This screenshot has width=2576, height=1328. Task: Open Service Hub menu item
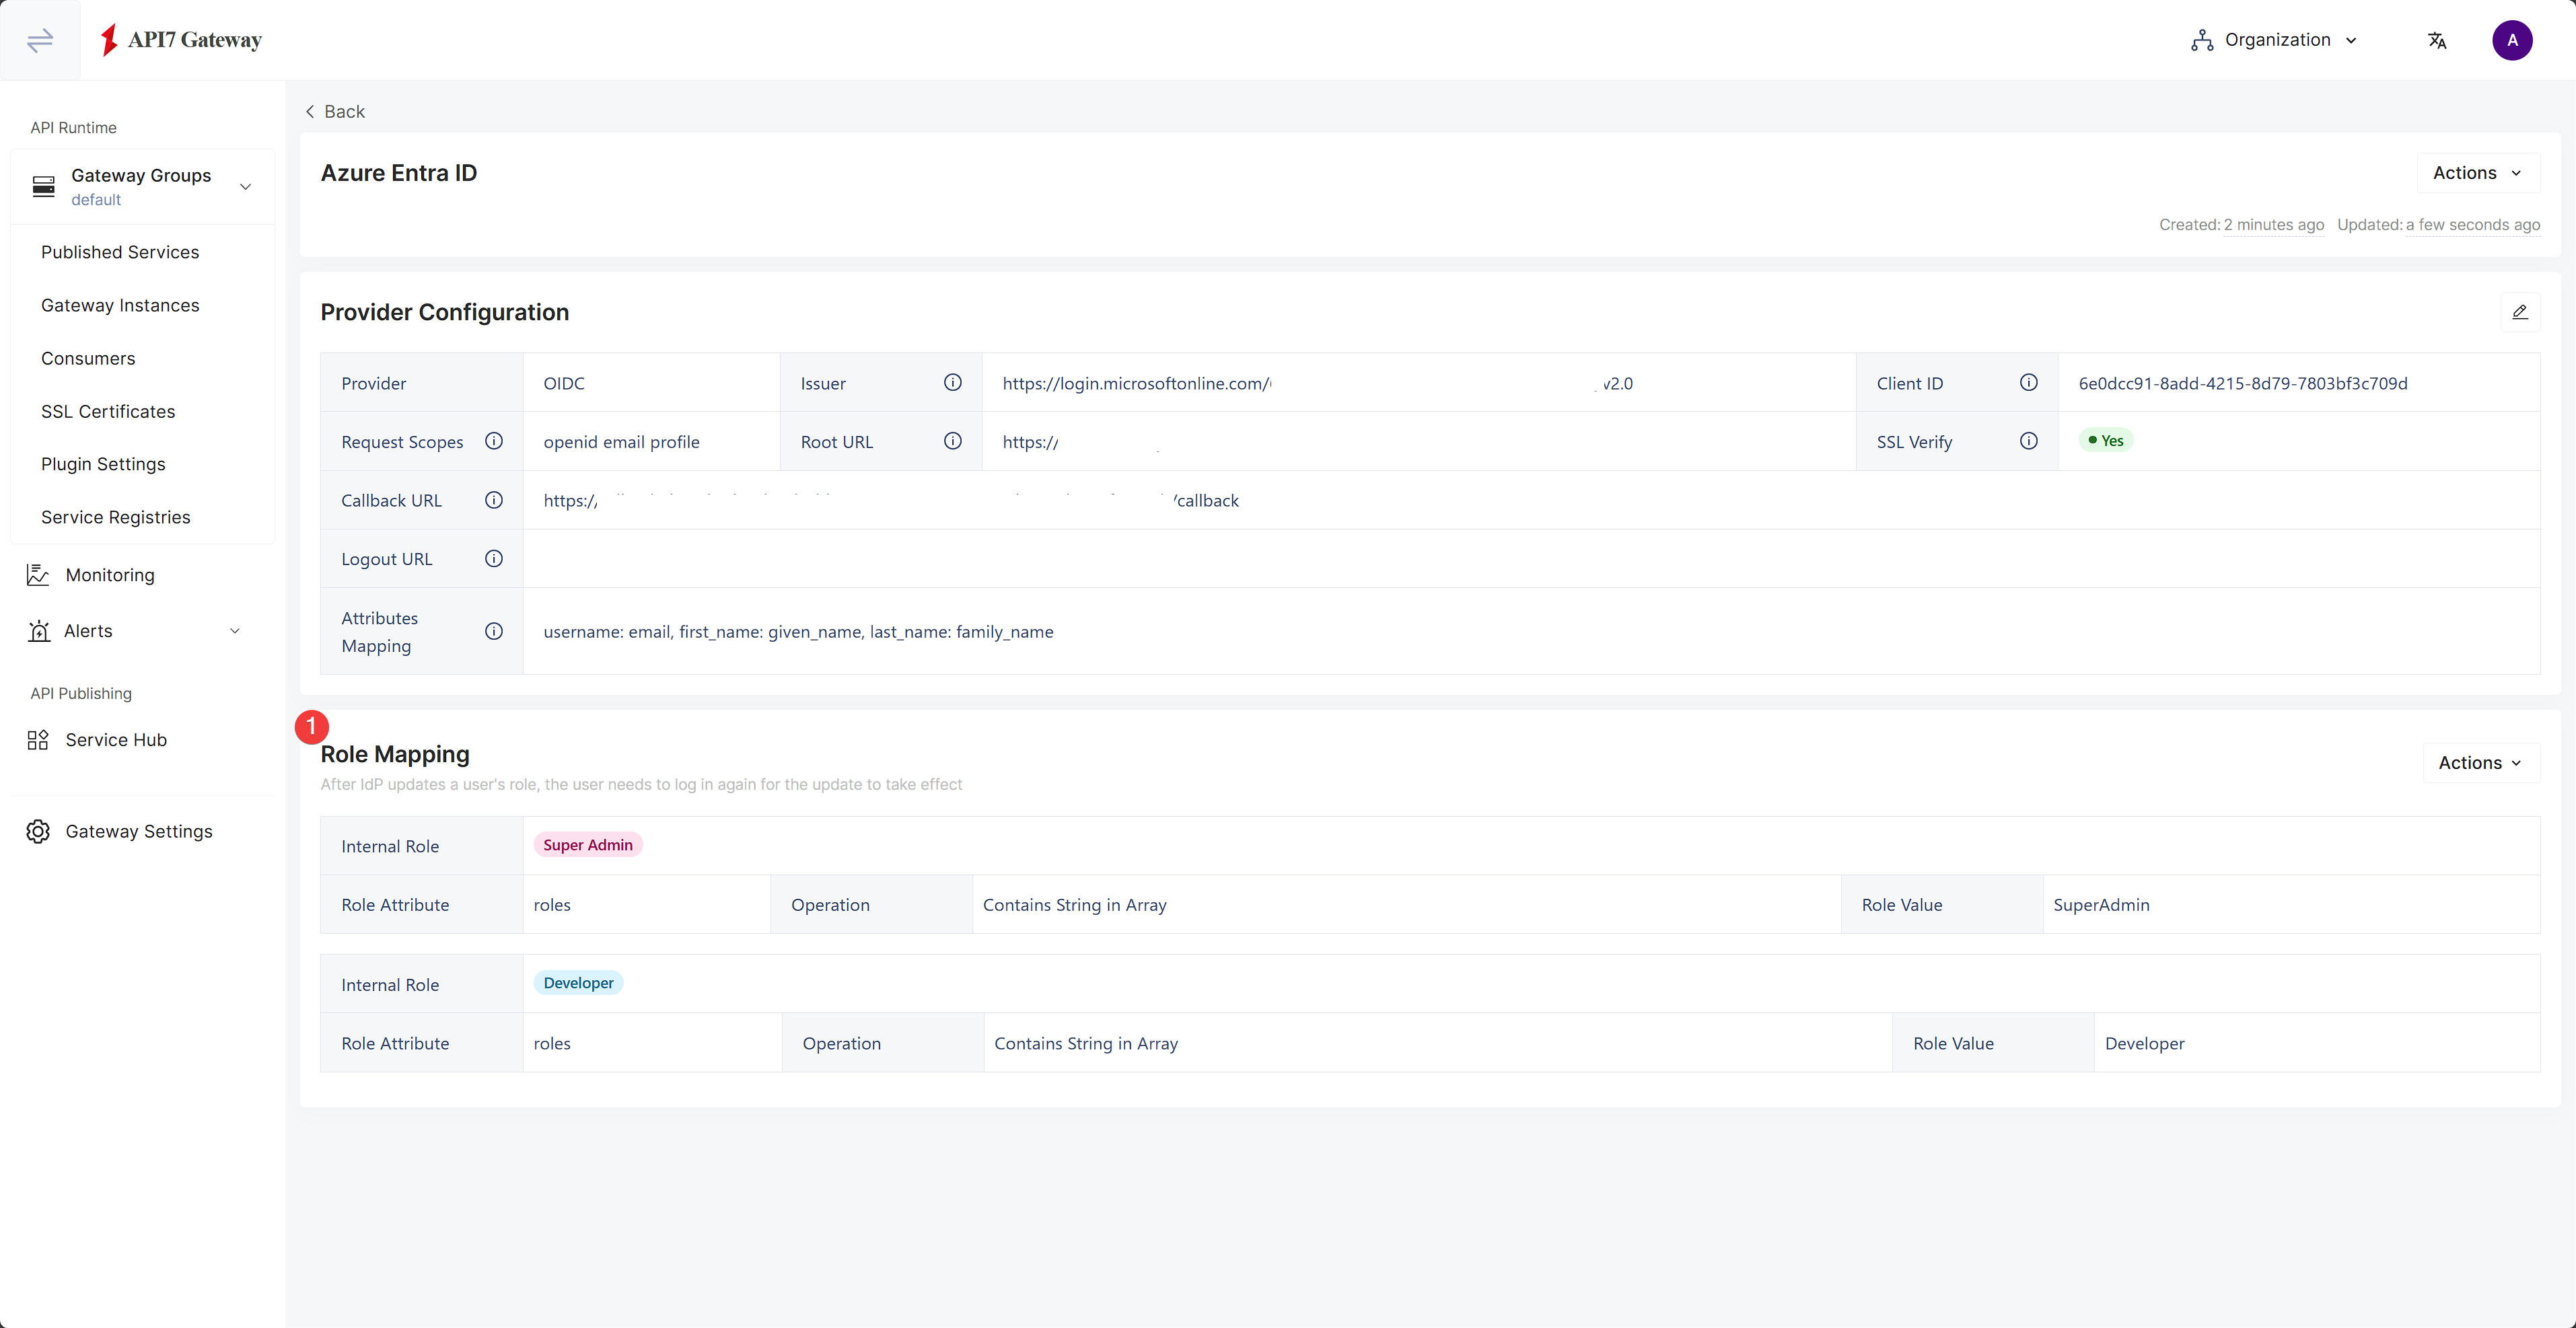click(x=115, y=739)
